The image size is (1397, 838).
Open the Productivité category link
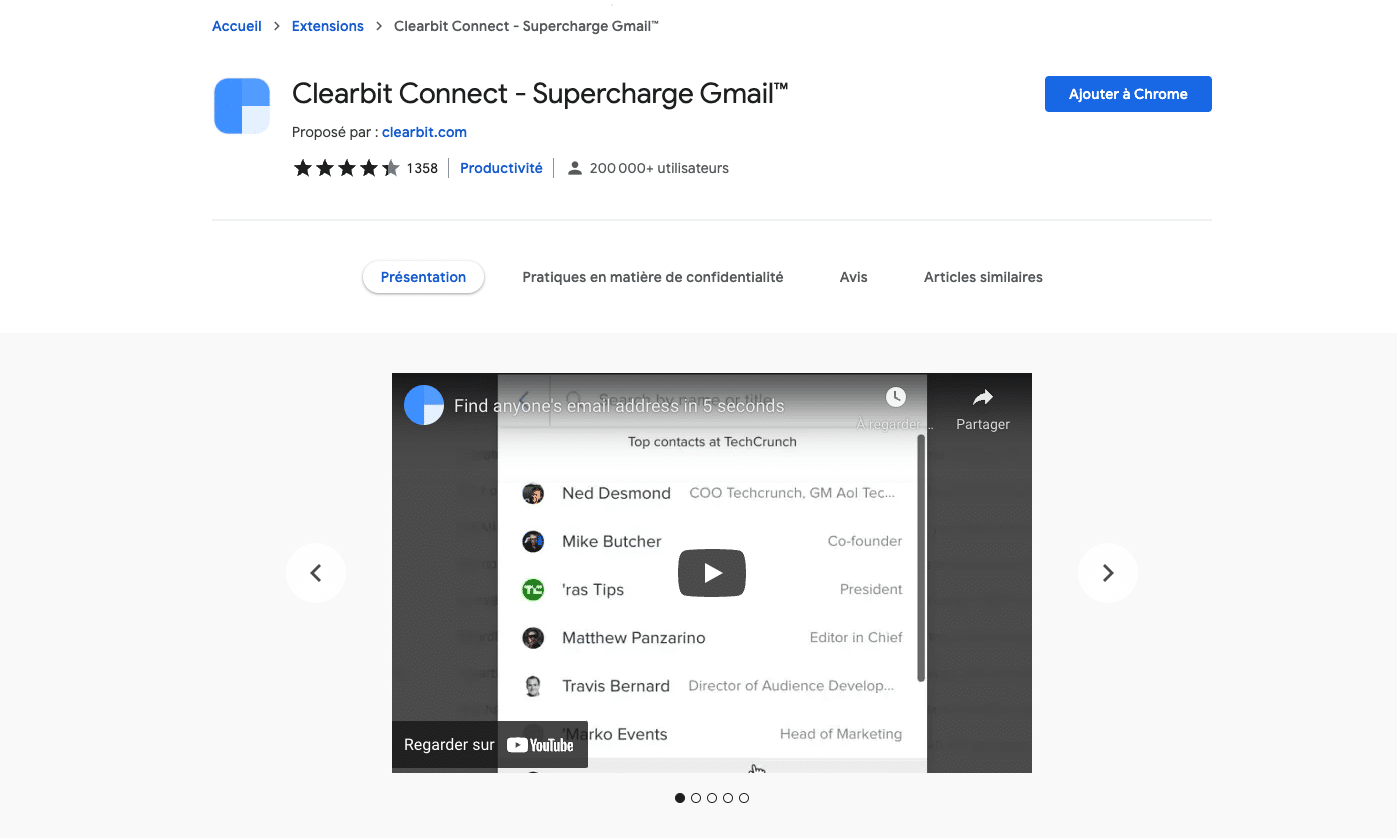point(501,168)
